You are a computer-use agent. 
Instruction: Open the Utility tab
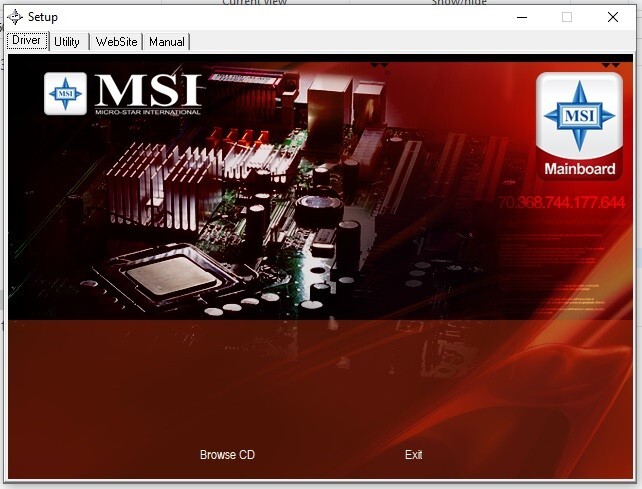(68, 42)
